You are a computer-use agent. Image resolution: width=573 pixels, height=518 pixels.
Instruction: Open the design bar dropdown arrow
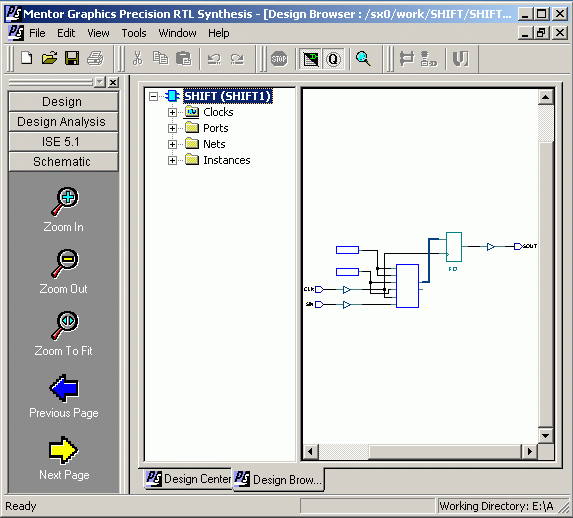click(100, 82)
